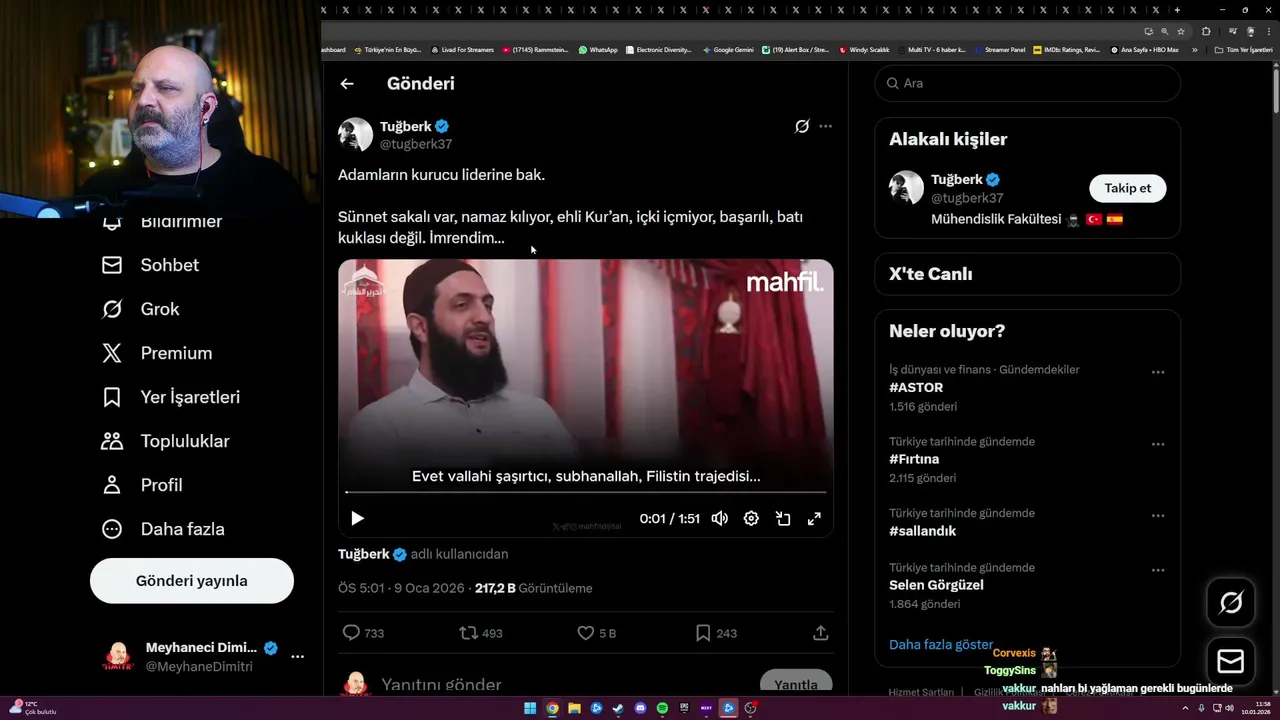1280x720 pixels.
Task: Open Spotify from the taskbar
Action: tap(662, 708)
